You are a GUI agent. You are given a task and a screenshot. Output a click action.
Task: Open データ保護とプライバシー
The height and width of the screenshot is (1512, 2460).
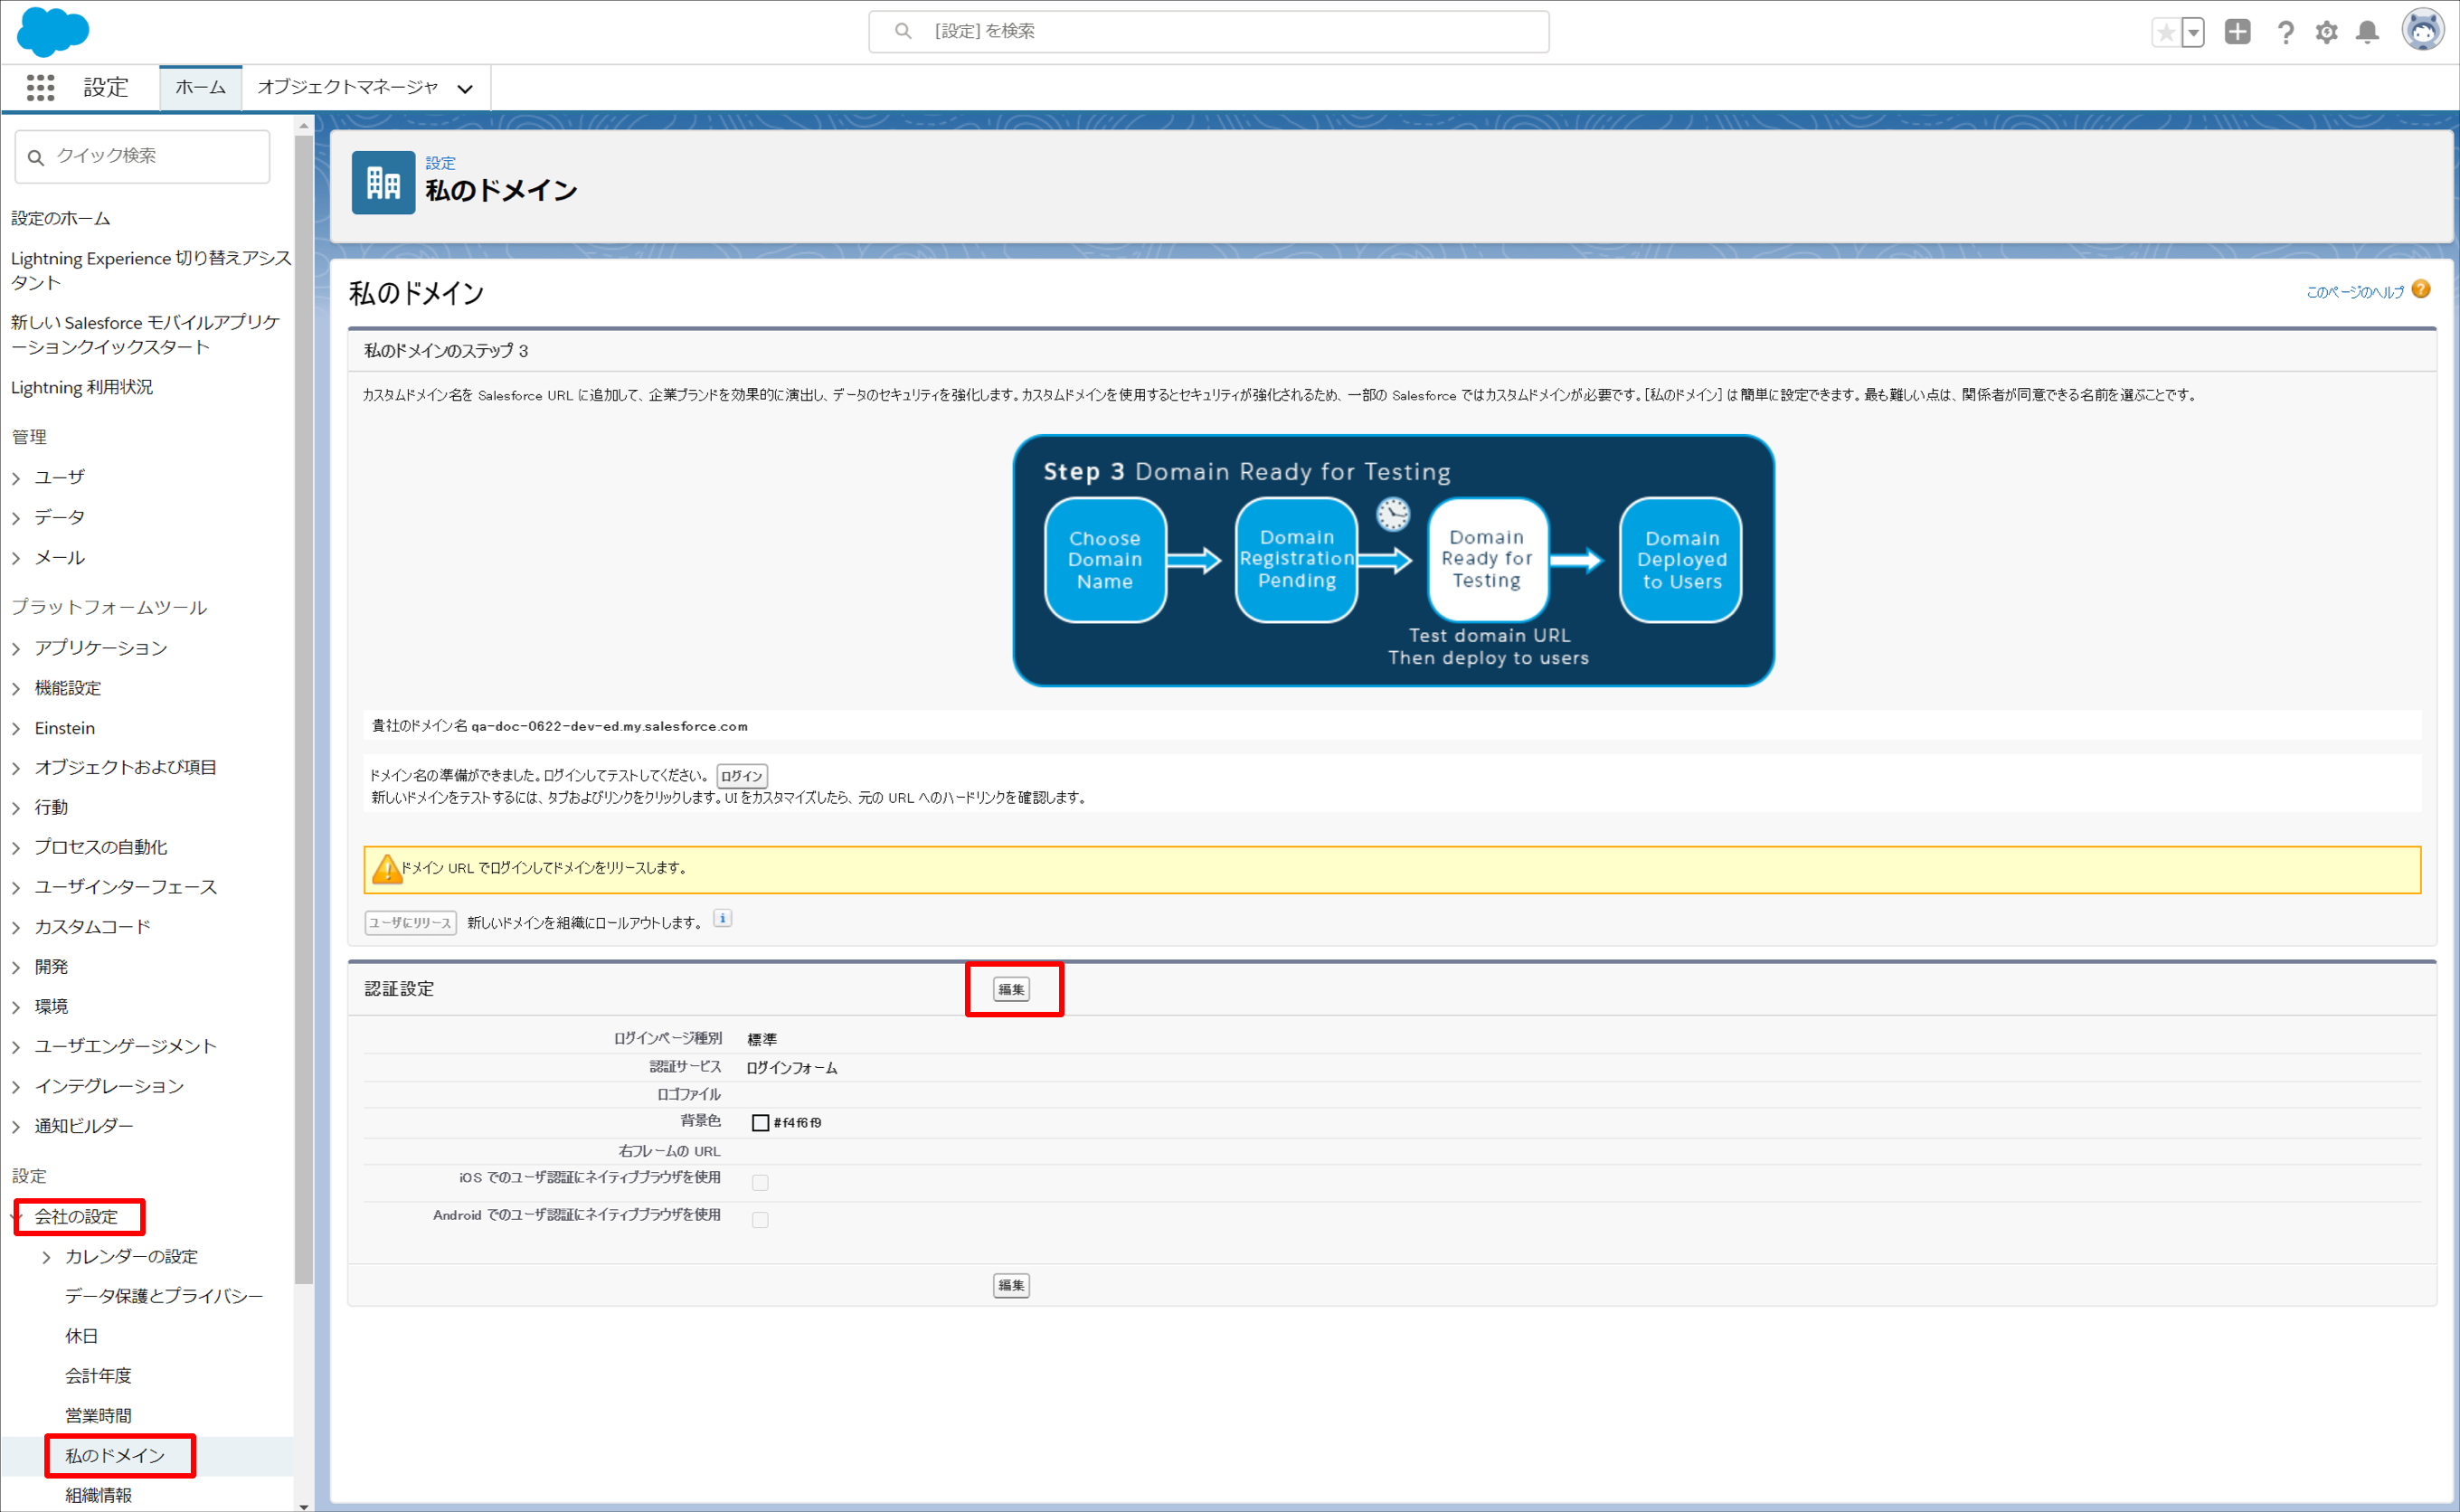(164, 1296)
